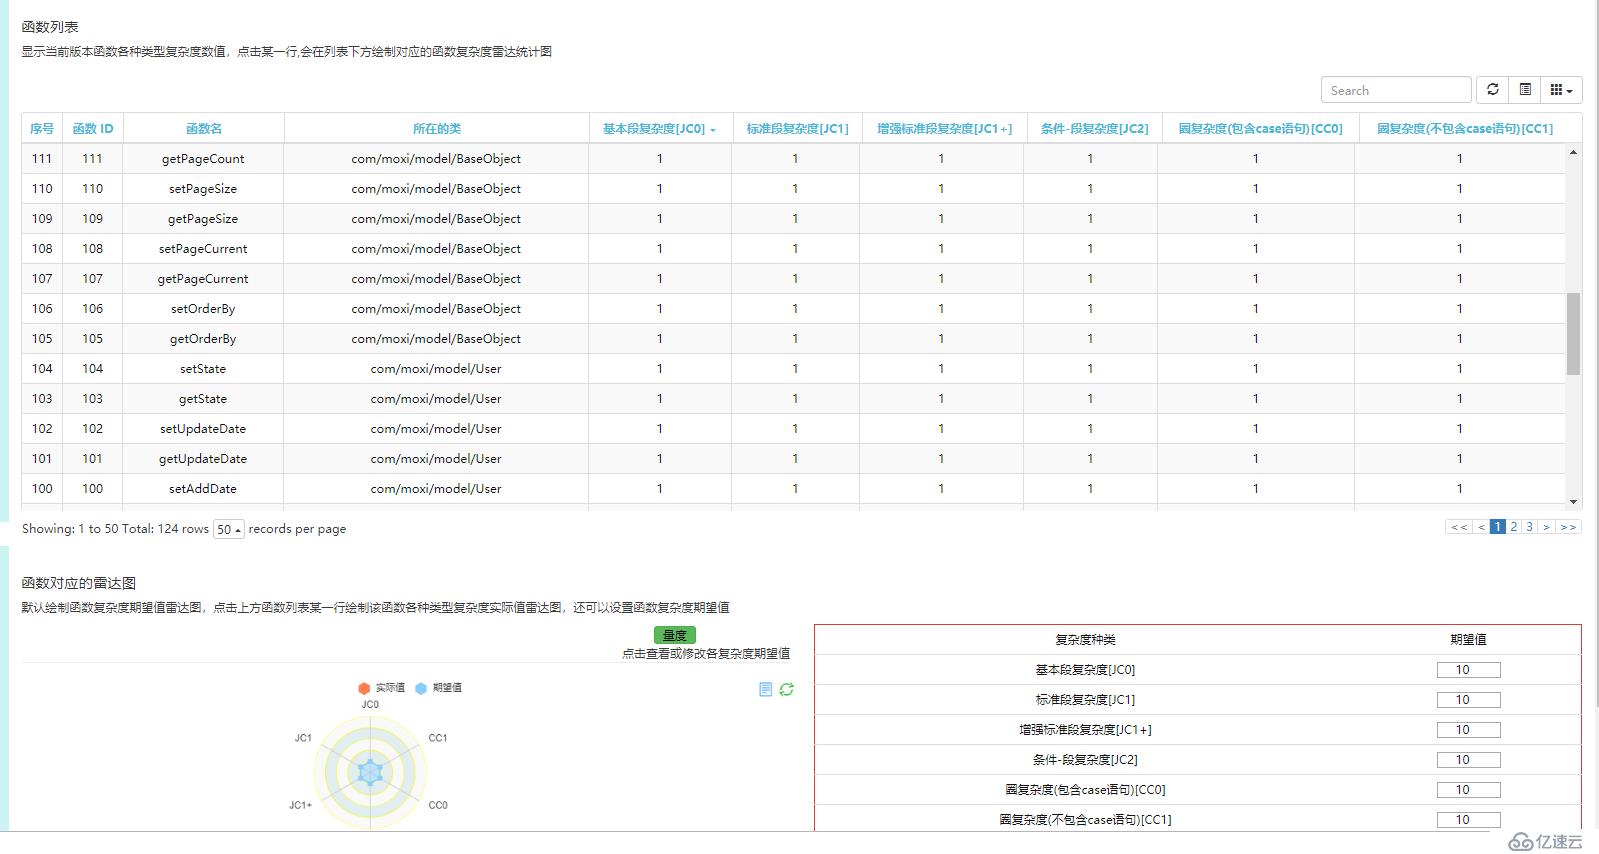Edit 圈复杂度(包含case语句)[CC0] expected value field
This screenshot has height=854, width=1599.
(x=1468, y=790)
